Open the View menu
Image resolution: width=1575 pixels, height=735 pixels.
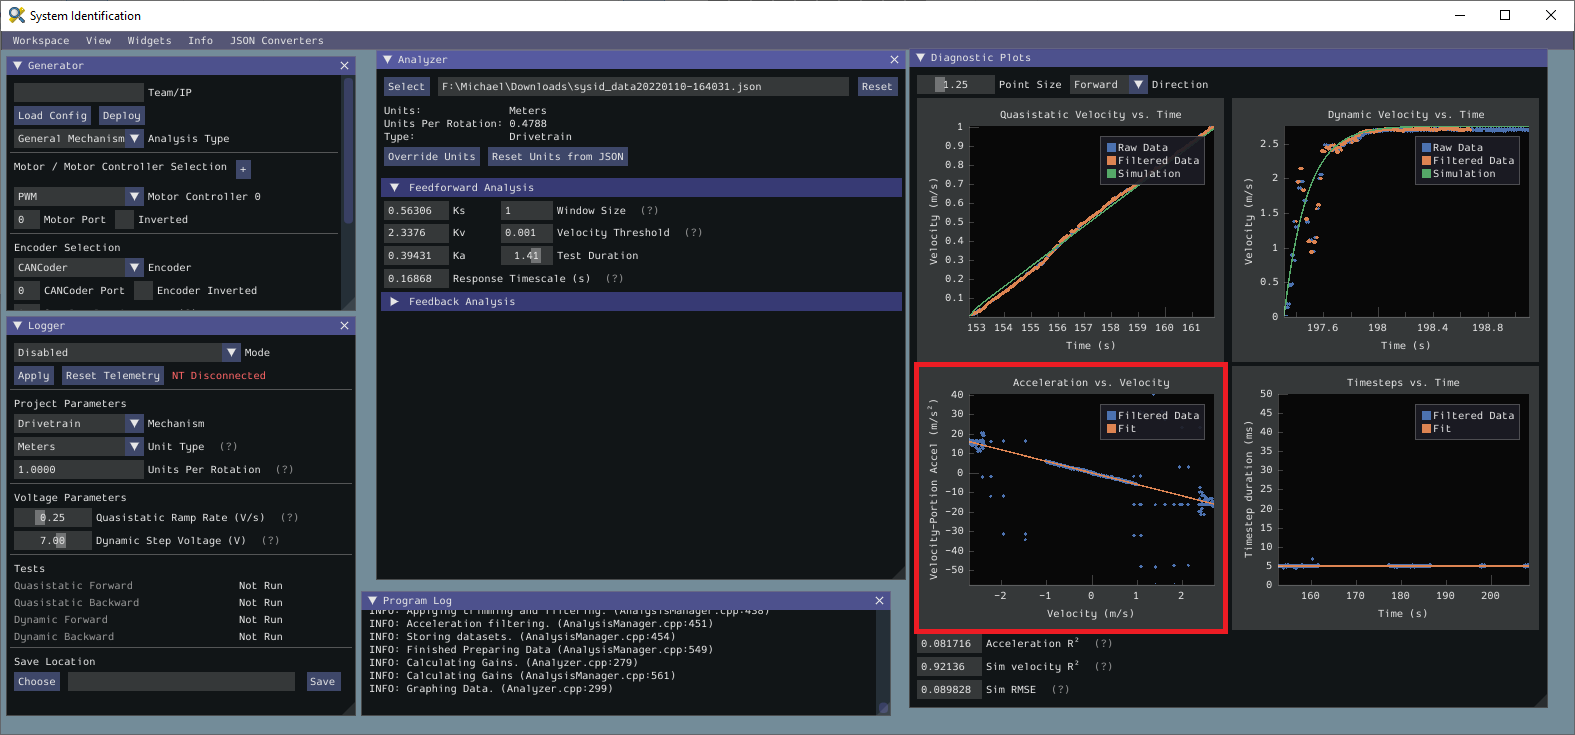(x=98, y=41)
